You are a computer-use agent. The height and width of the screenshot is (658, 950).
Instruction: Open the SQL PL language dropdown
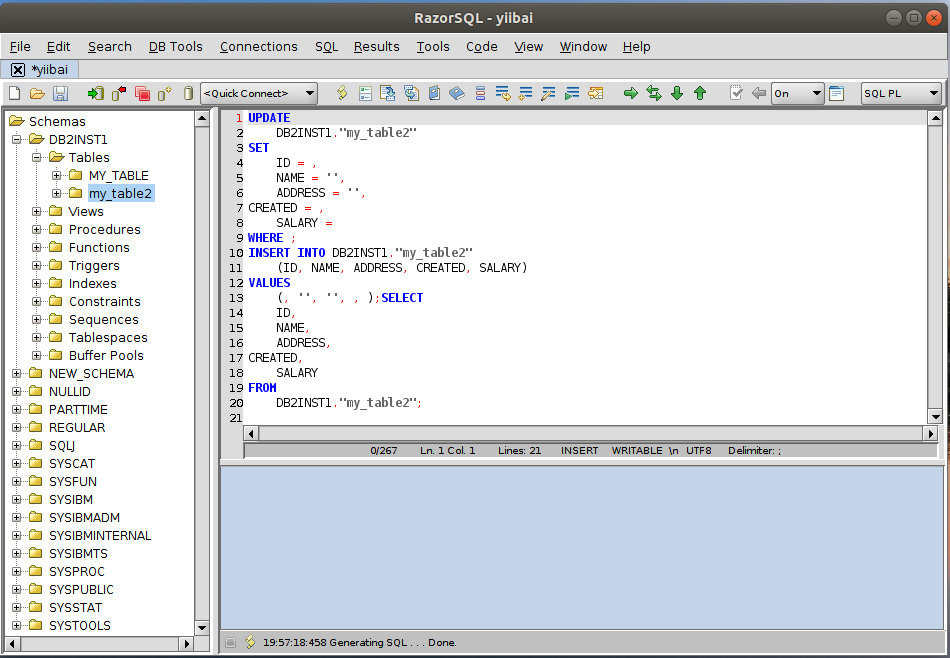(x=901, y=93)
